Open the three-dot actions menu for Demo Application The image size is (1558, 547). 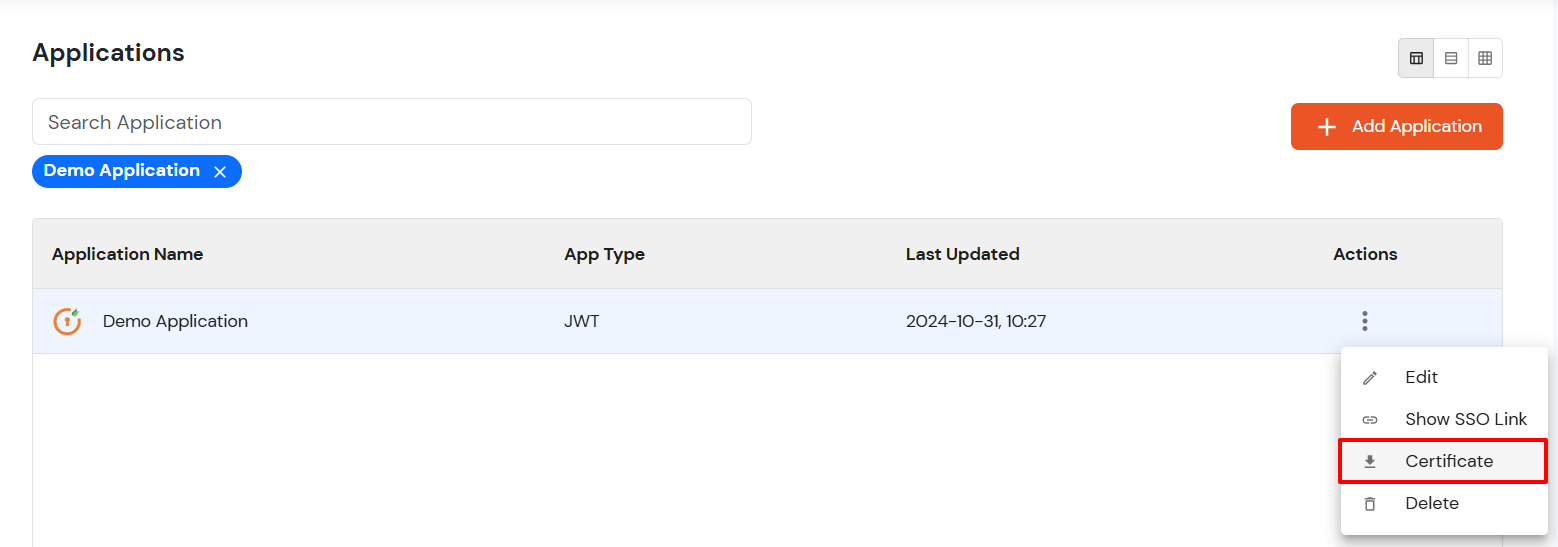click(1365, 321)
